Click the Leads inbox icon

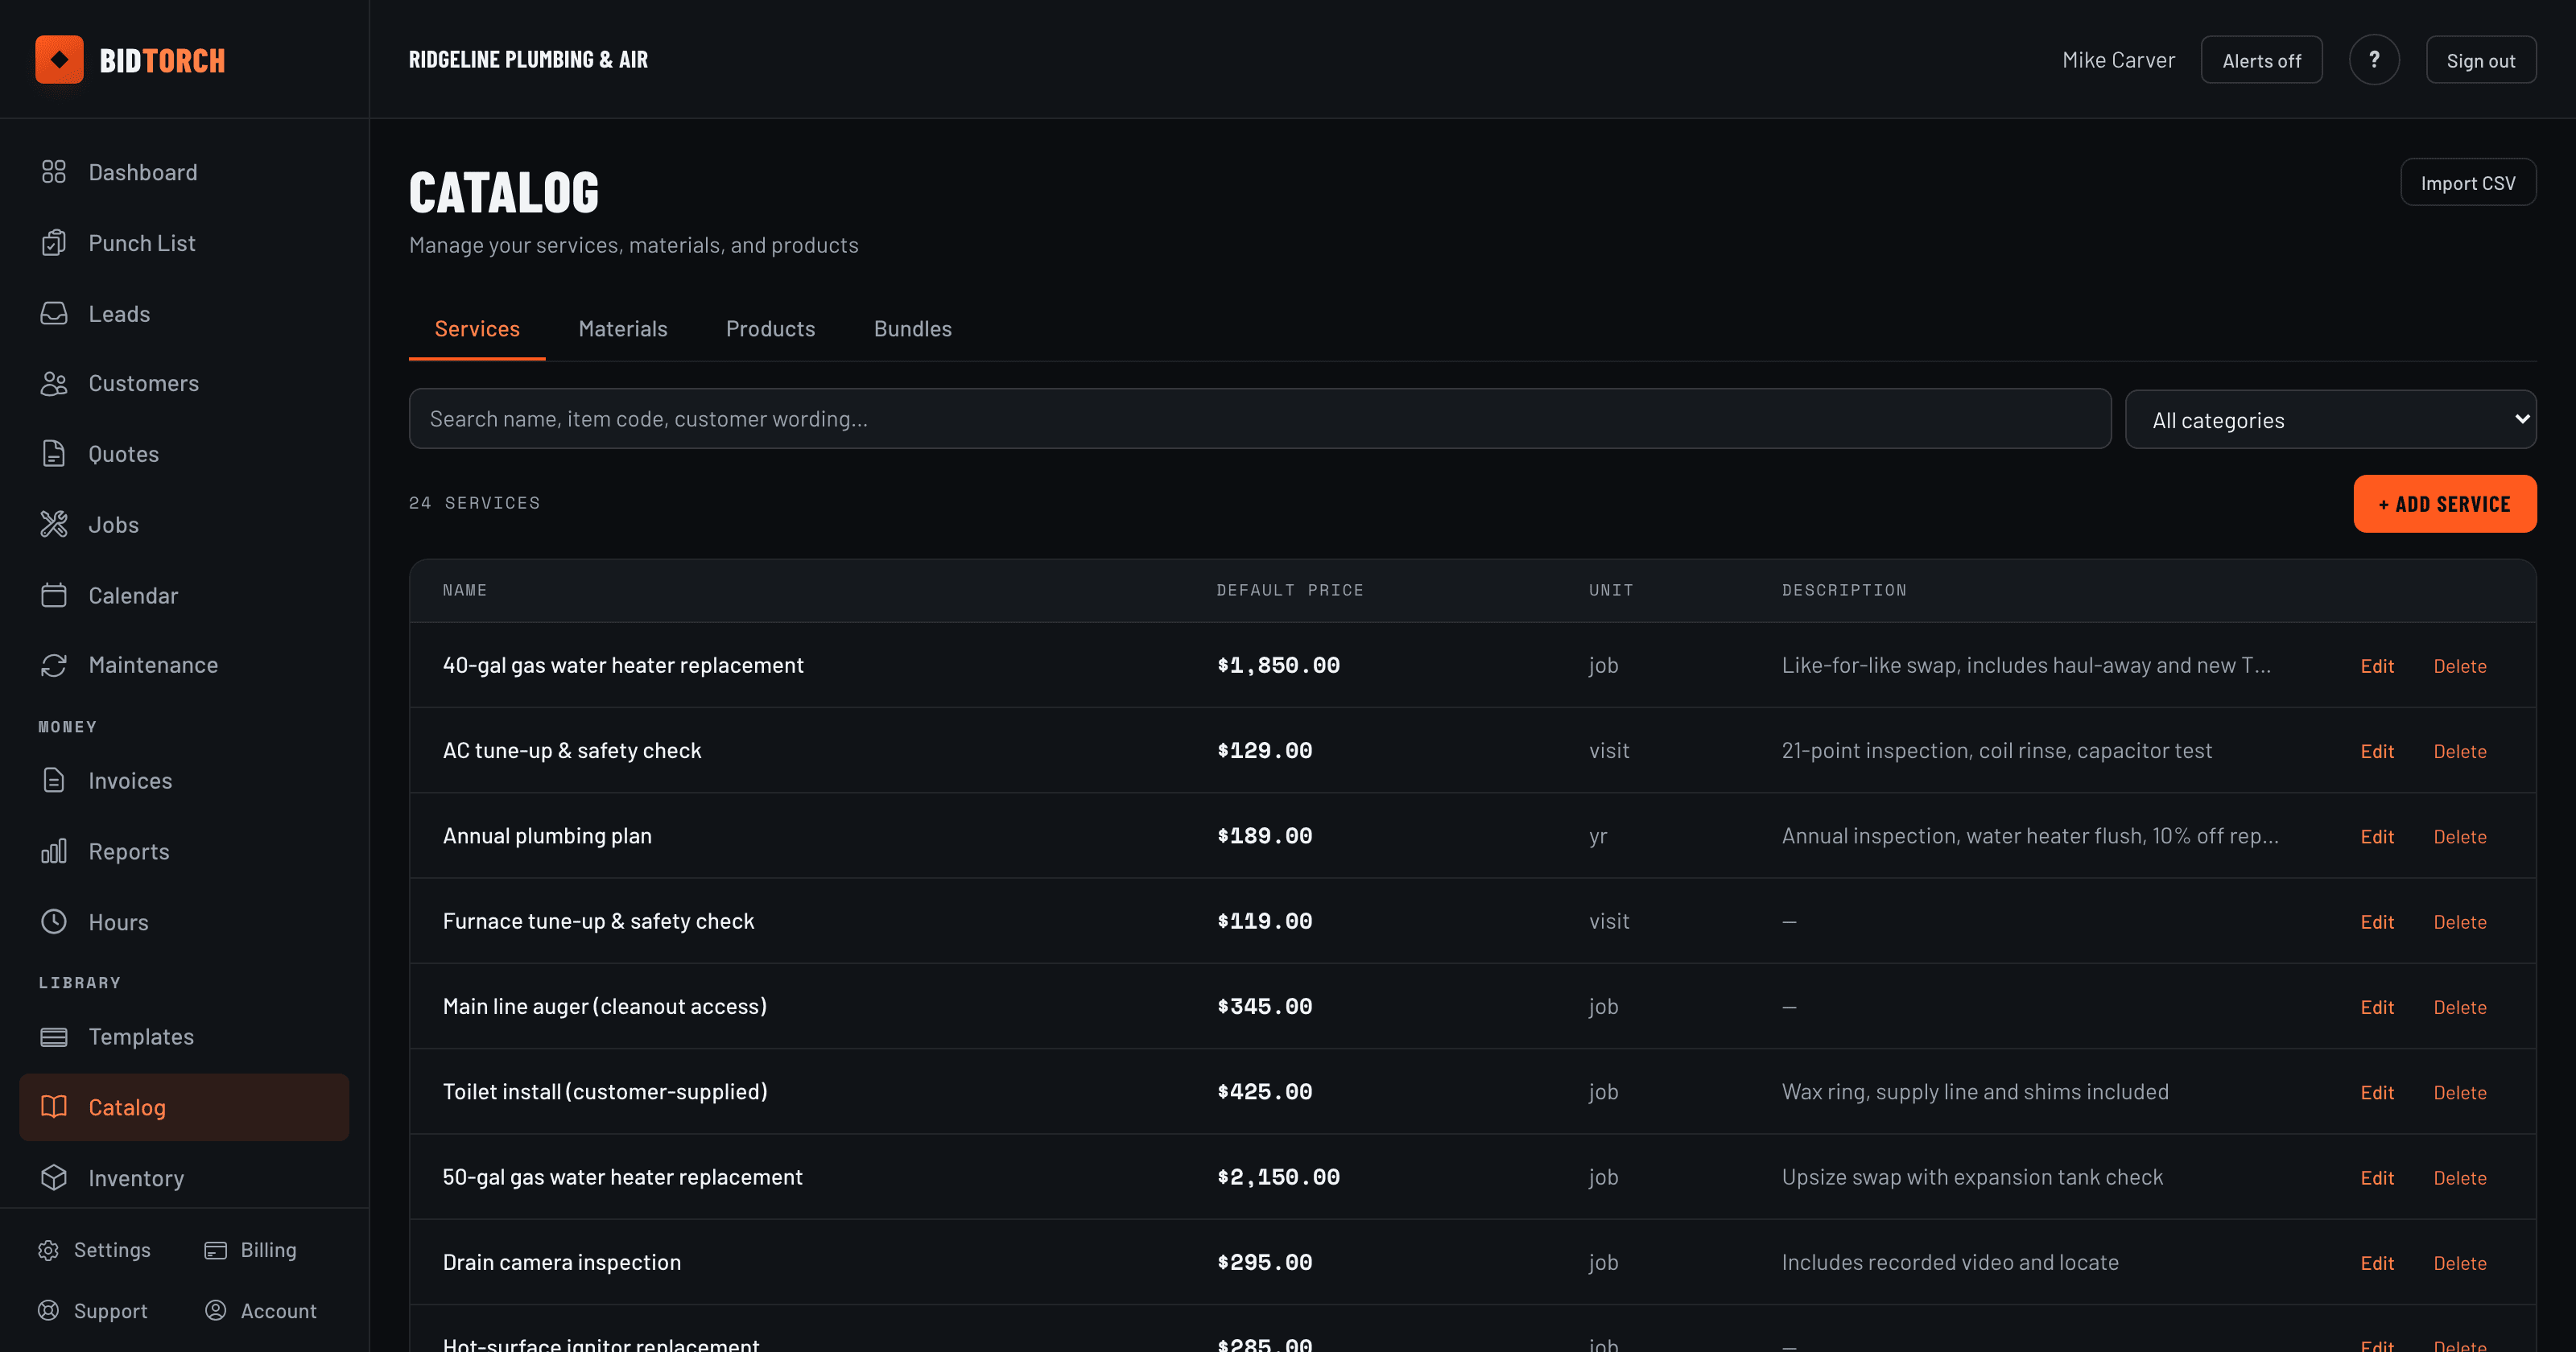(54, 314)
